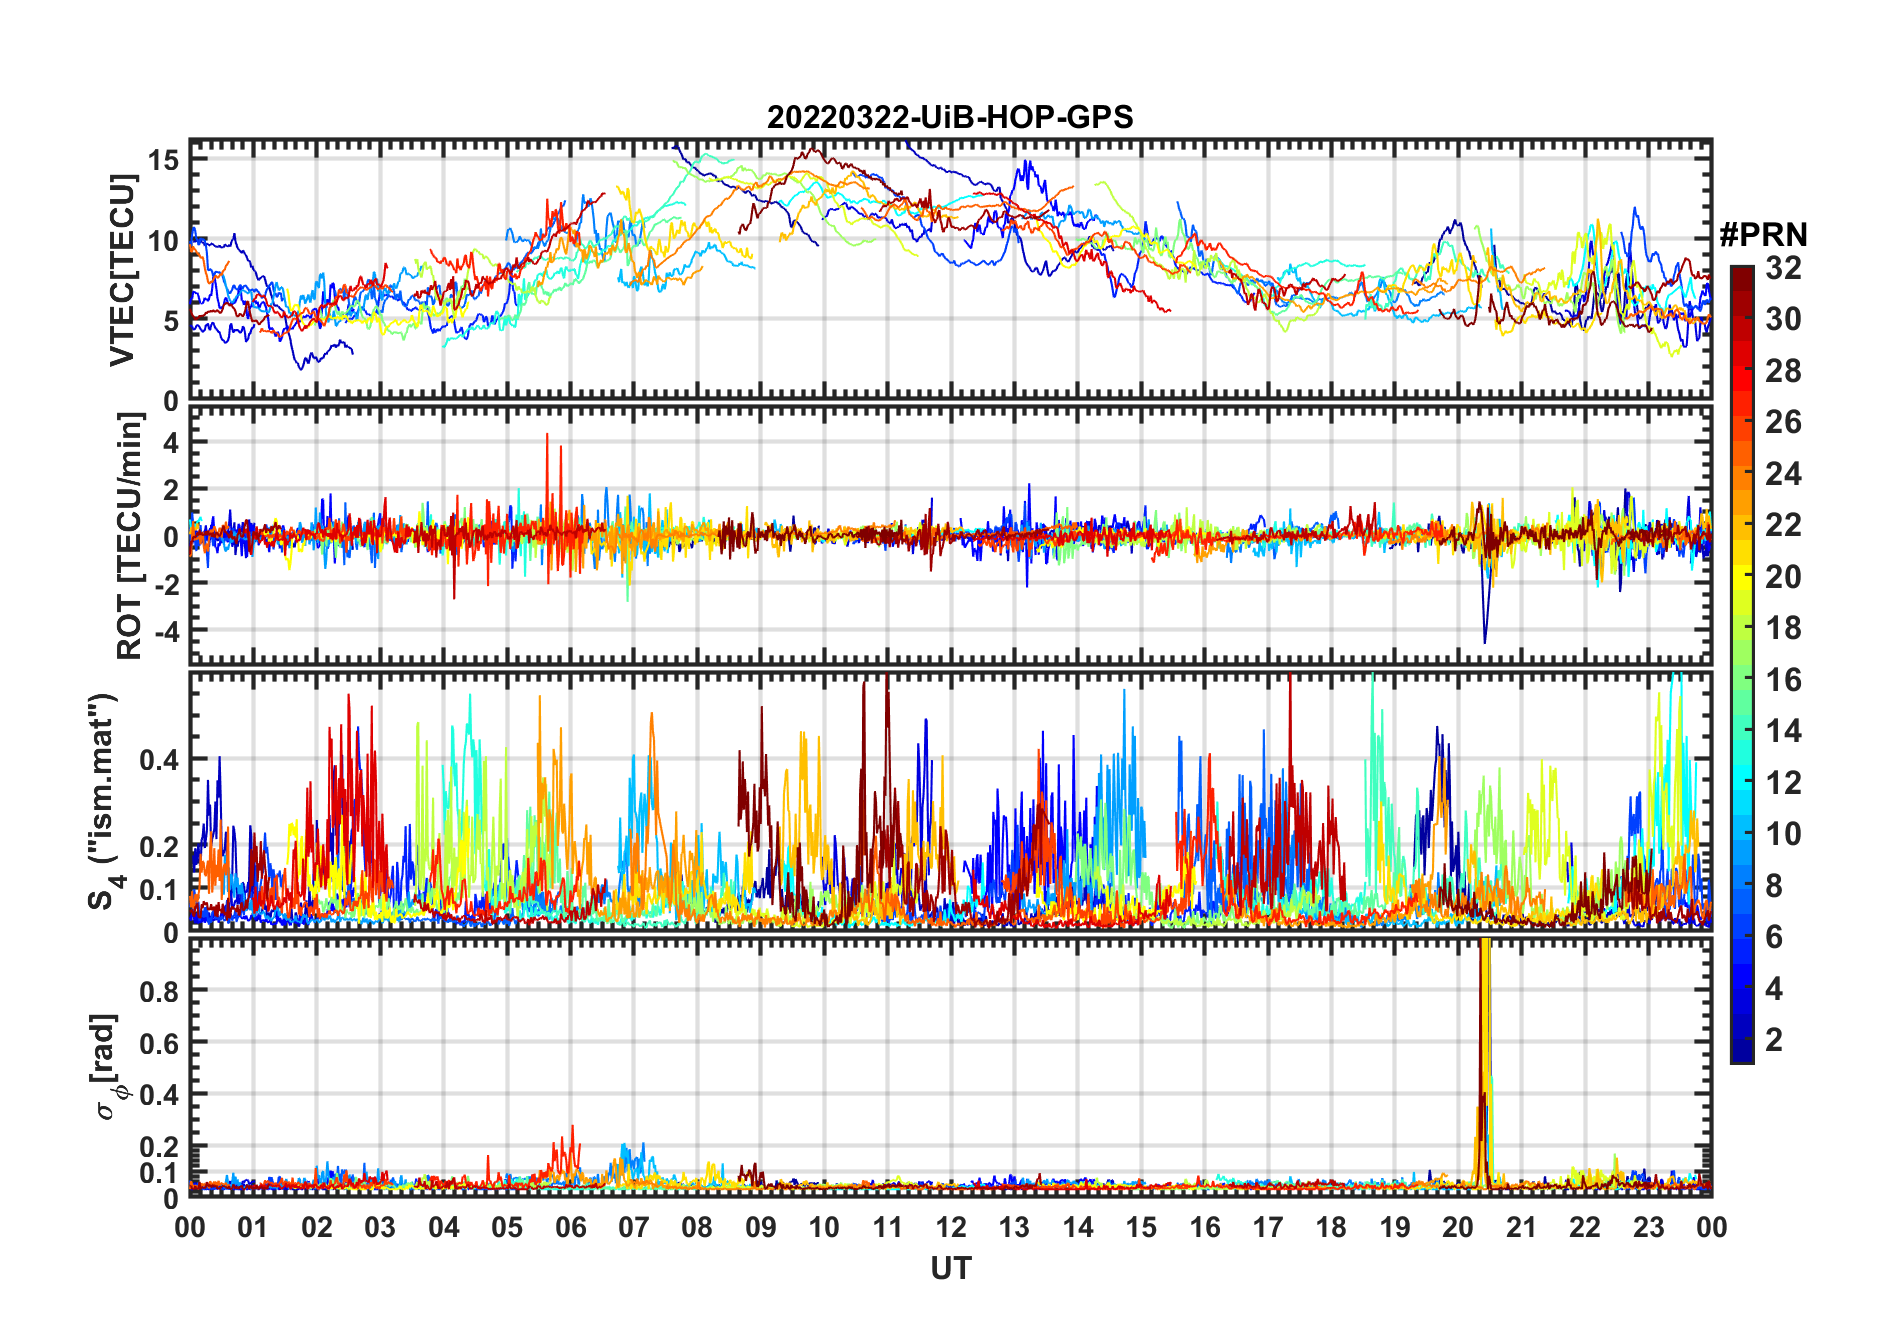Click the x-axis tick label 06
Image resolution: width=1902 pixels, height=1330 pixels.
click(570, 1227)
